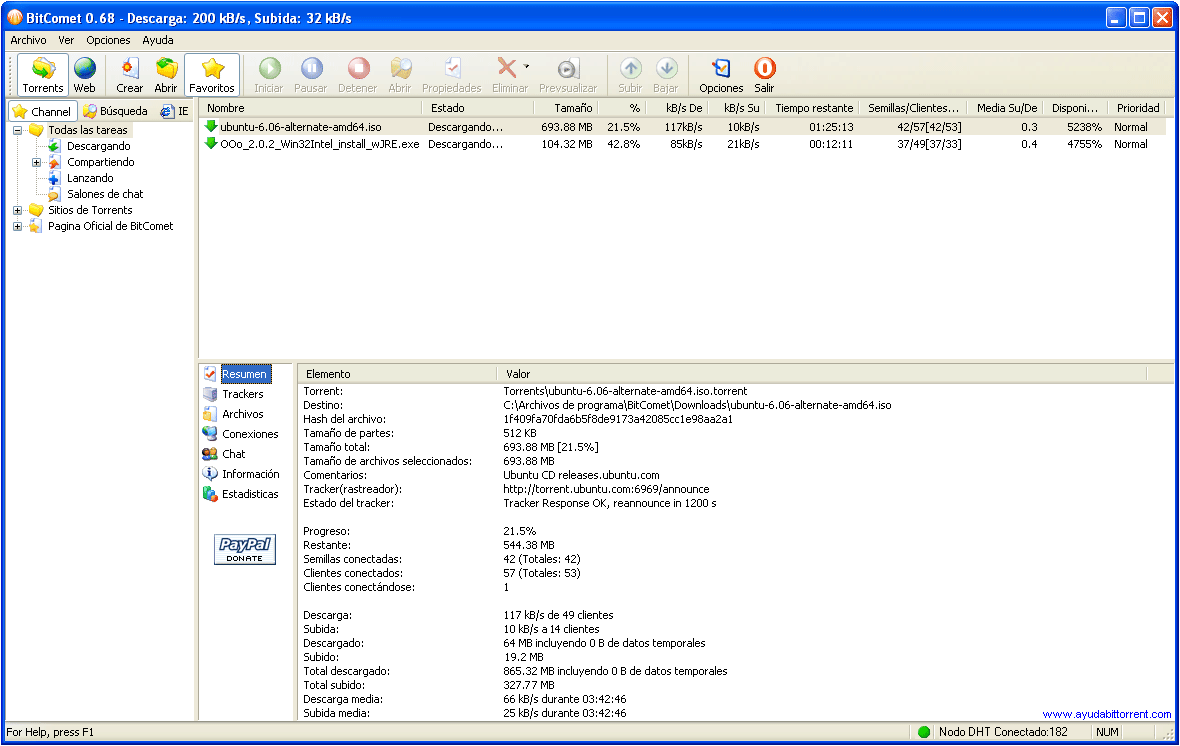This screenshot has height=746, width=1180.
Task: Click the green Iniciar play icon
Action: [269, 69]
